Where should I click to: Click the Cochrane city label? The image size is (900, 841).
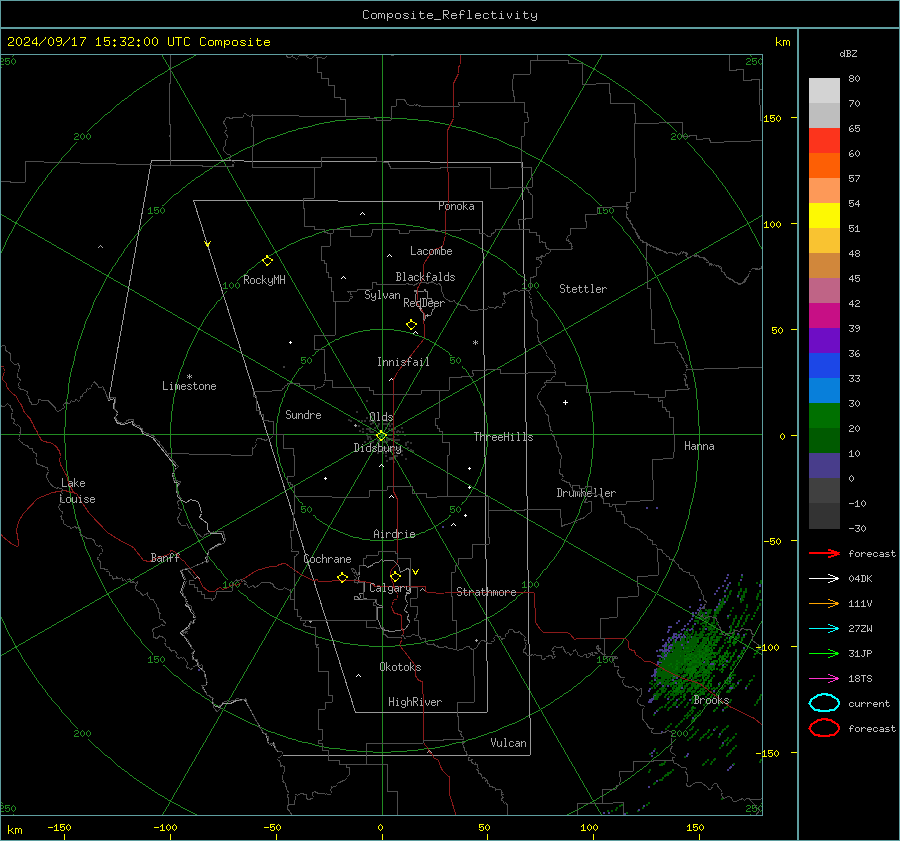[x=327, y=559]
